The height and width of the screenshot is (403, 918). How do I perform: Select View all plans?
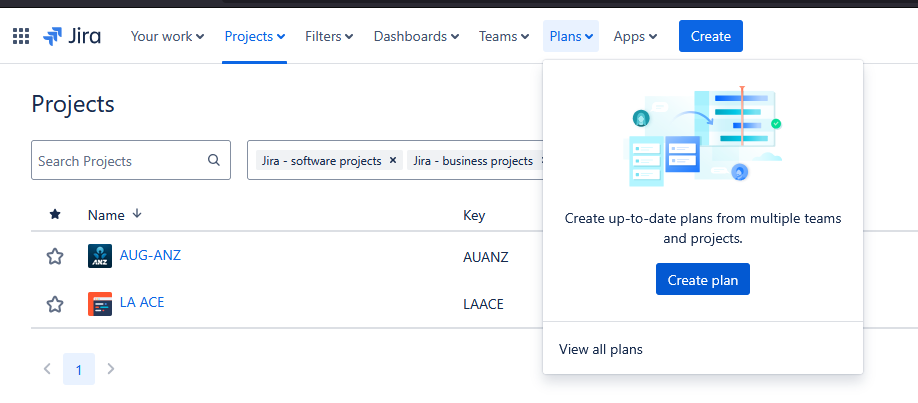coord(601,350)
